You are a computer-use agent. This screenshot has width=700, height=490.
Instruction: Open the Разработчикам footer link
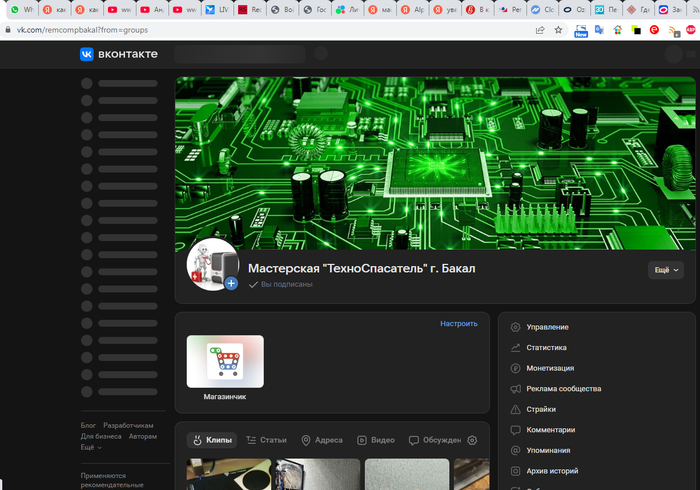tap(129, 425)
